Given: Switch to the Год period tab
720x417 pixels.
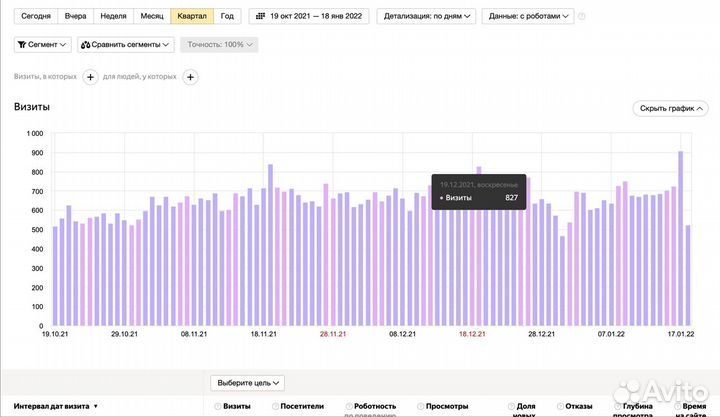Looking at the screenshot, I should click(227, 17).
